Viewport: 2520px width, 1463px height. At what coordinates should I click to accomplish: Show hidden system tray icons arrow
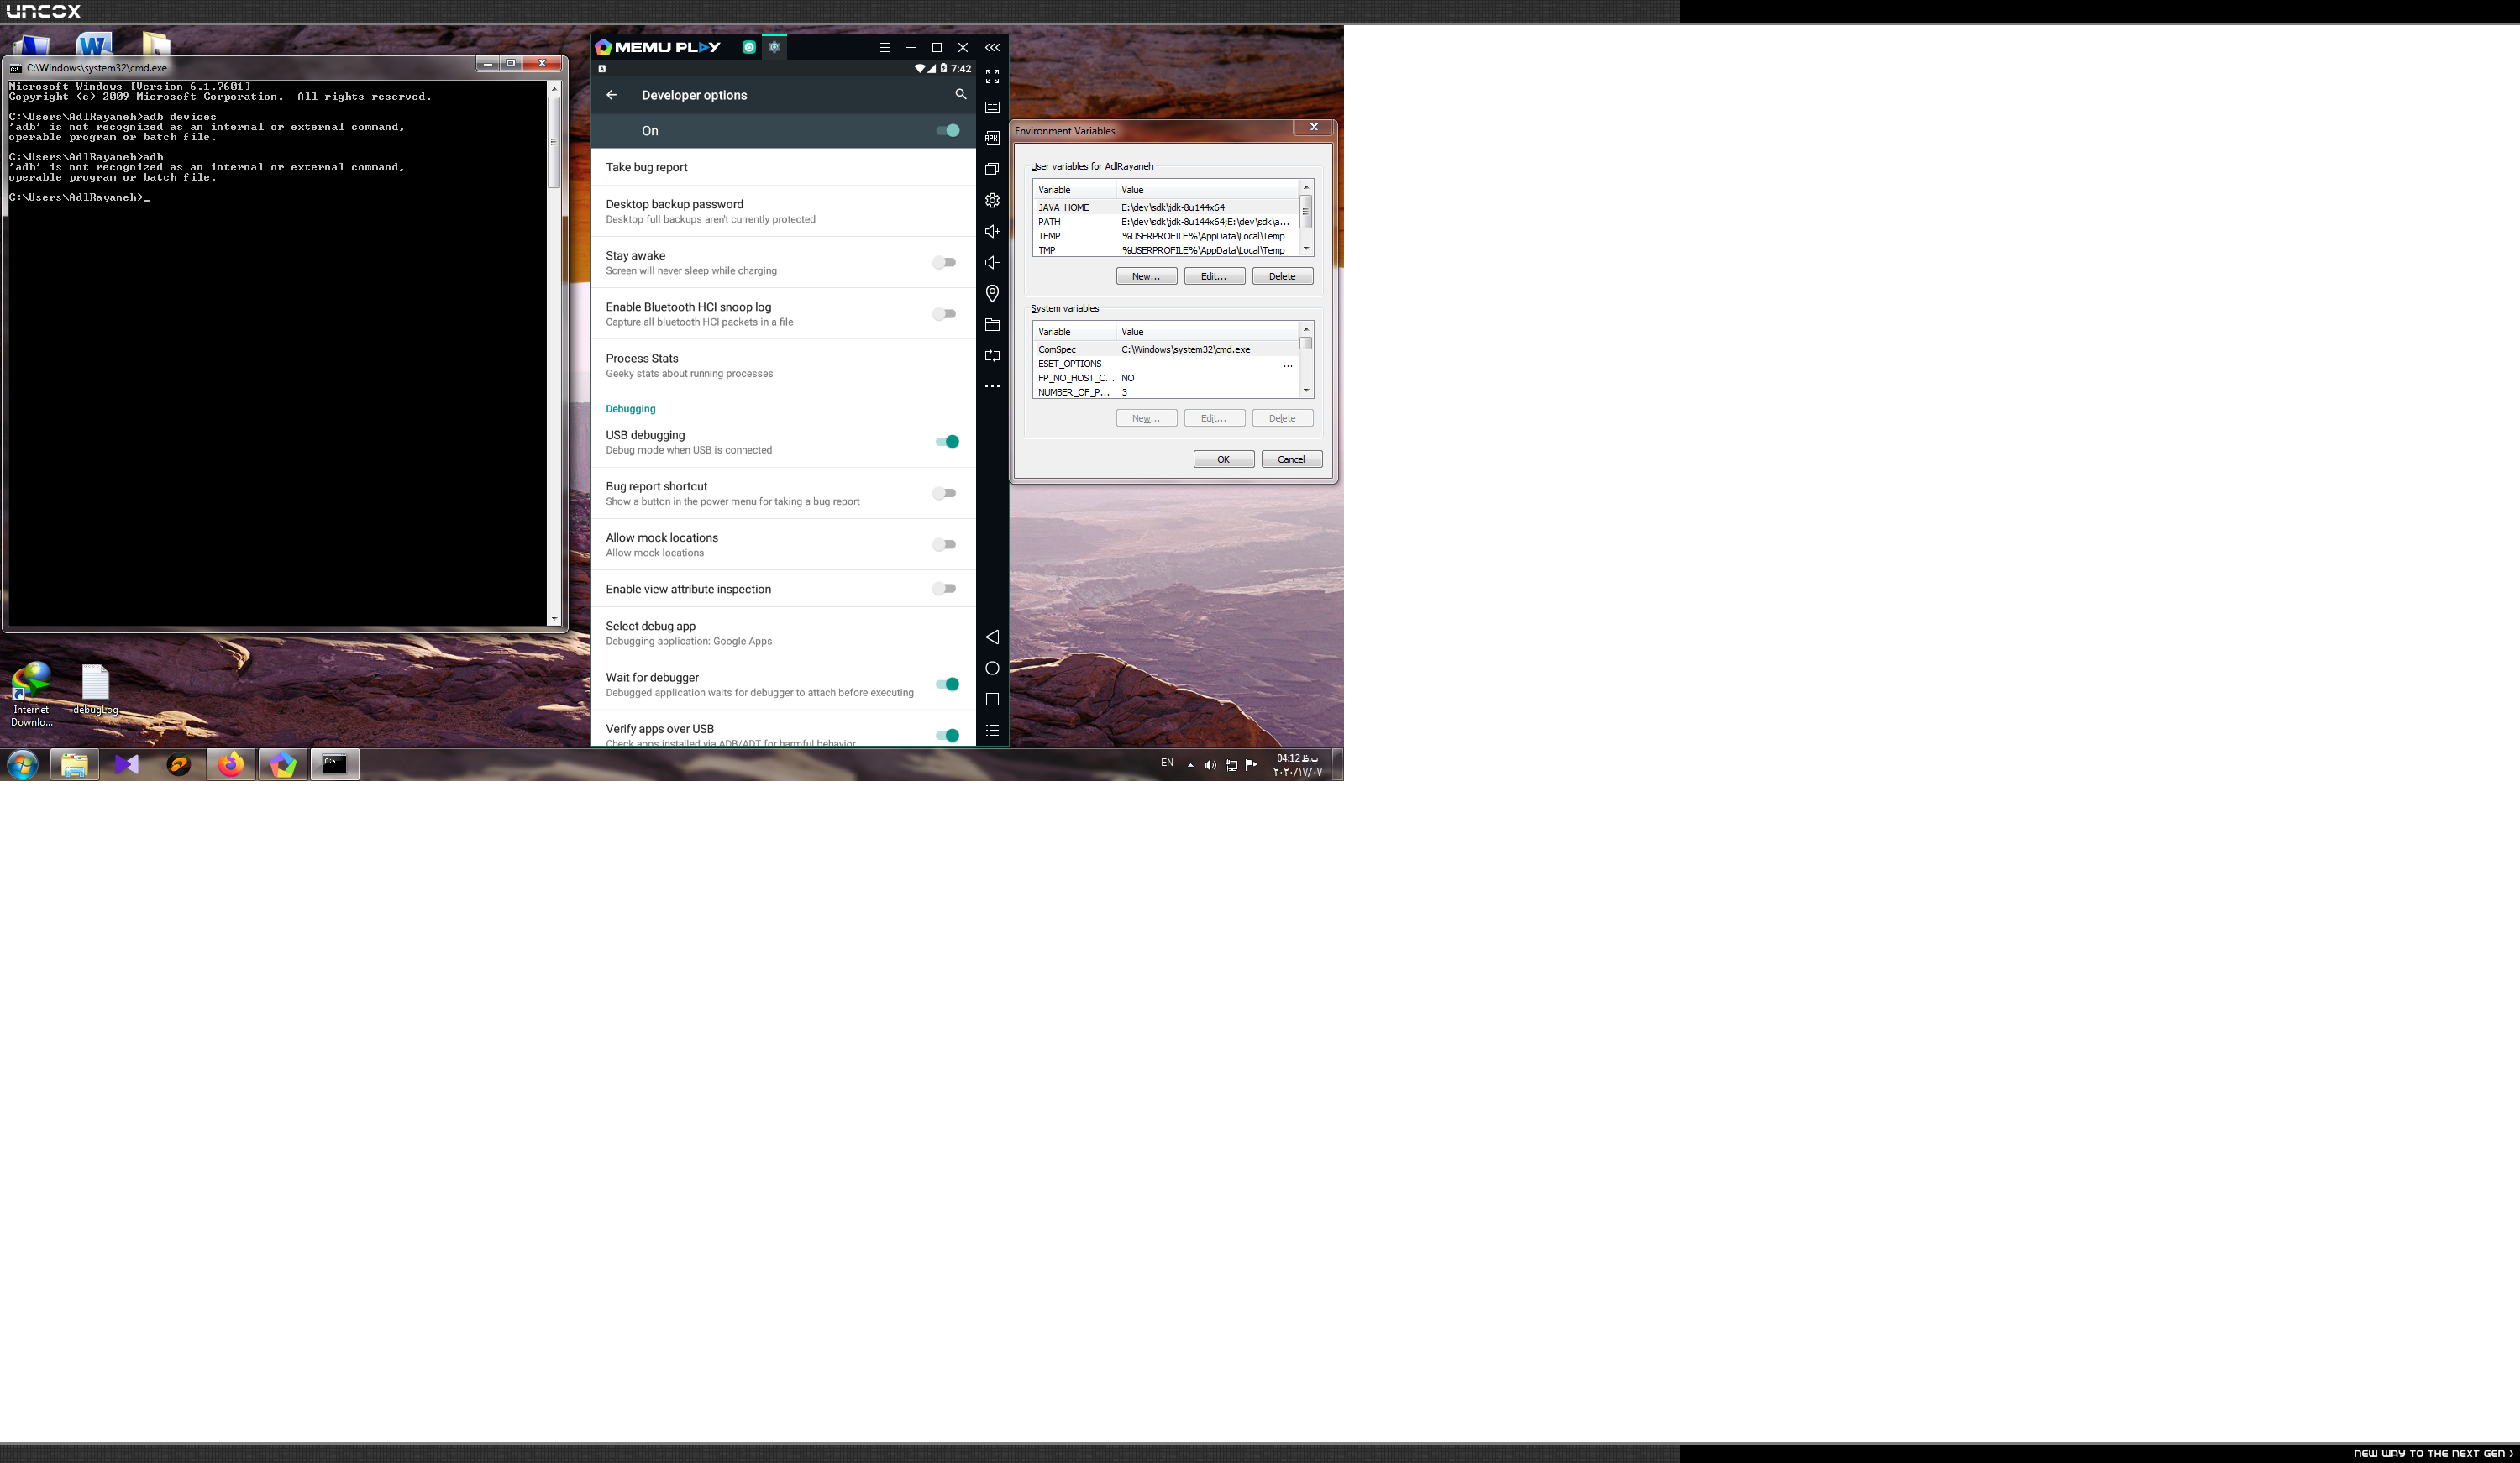pyautogui.click(x=1190, y=765)
